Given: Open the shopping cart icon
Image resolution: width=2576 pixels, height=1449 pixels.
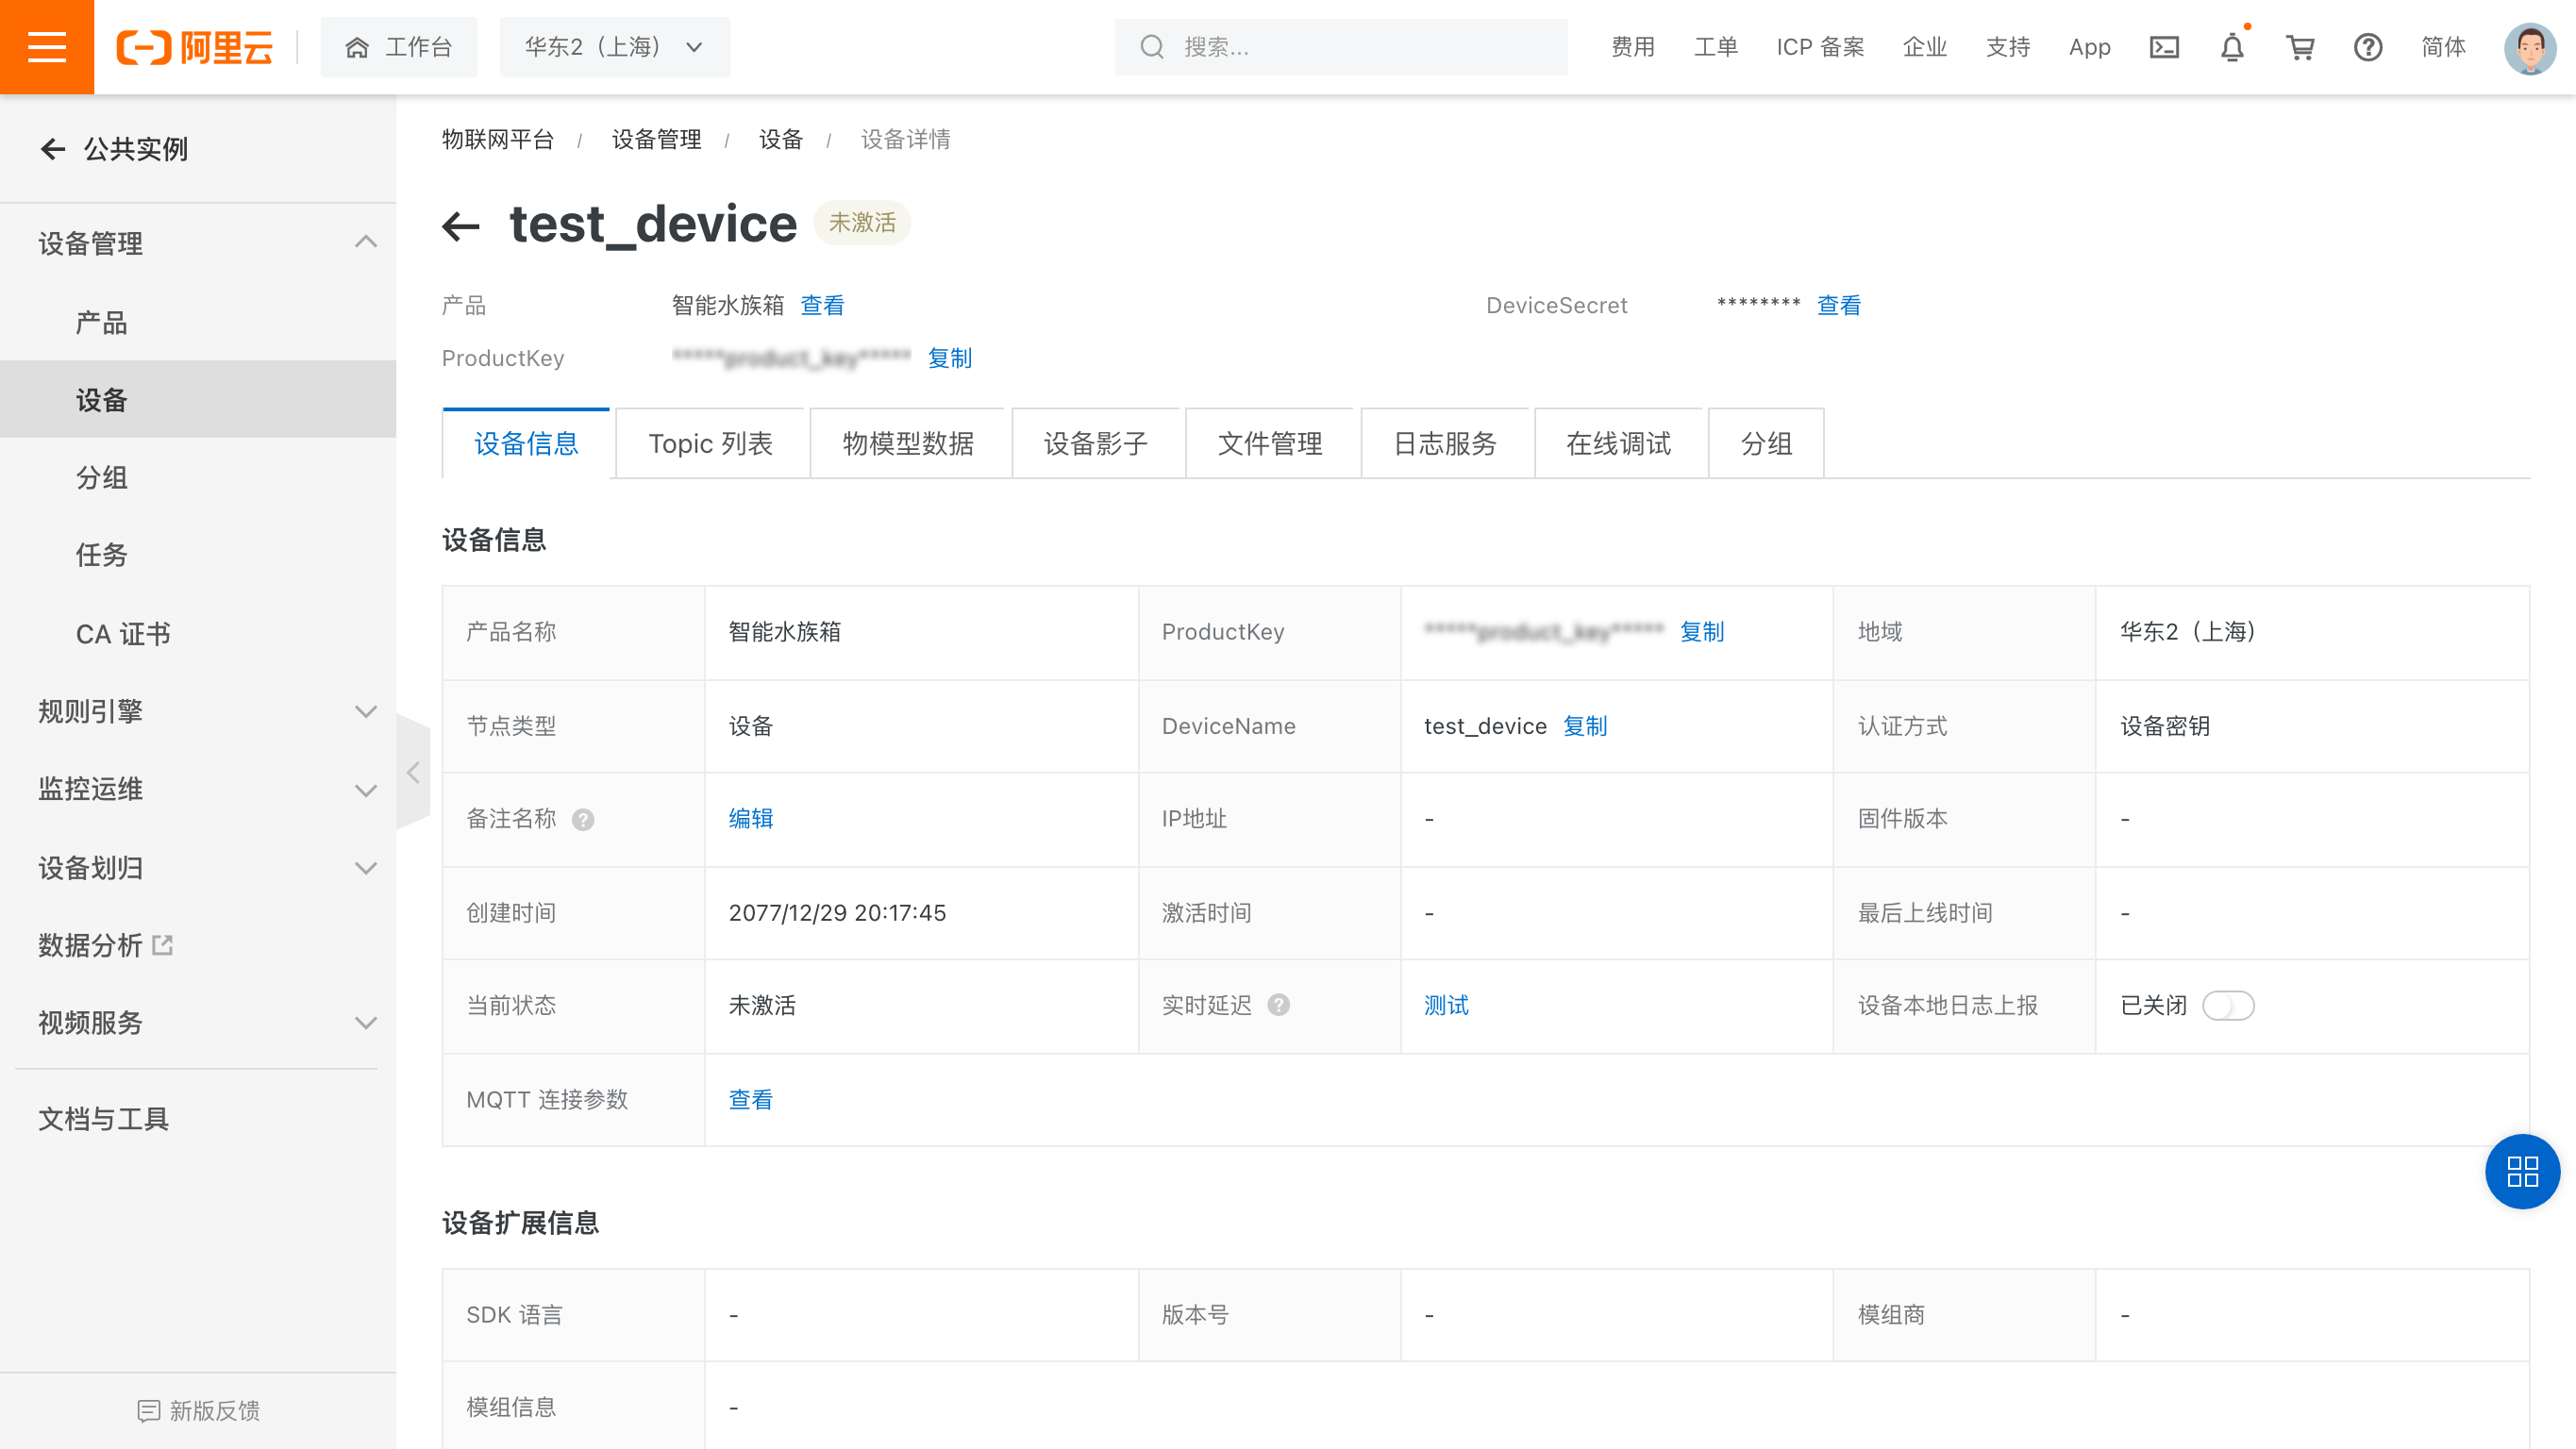Looking at the screenshot, I should (x=2299, y=46).
